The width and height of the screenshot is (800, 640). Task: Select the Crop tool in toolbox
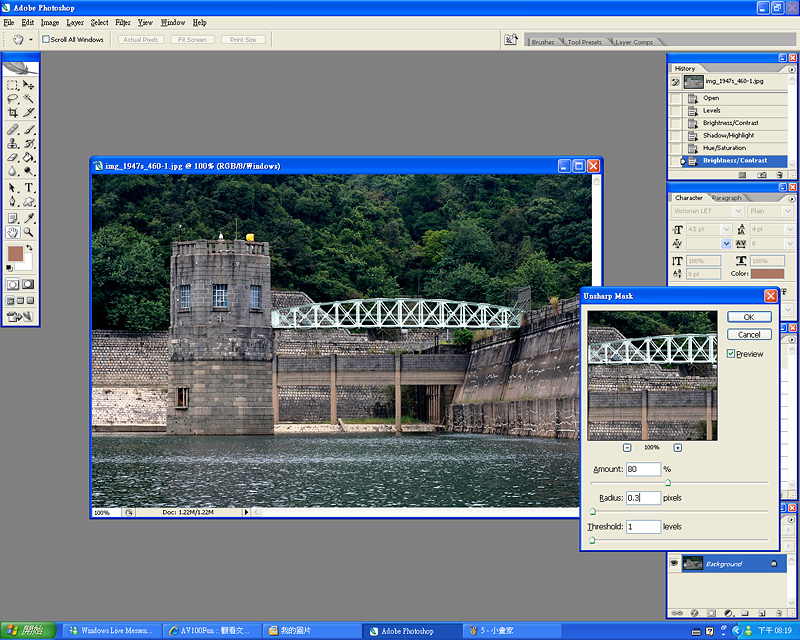[x=13, y=113]
